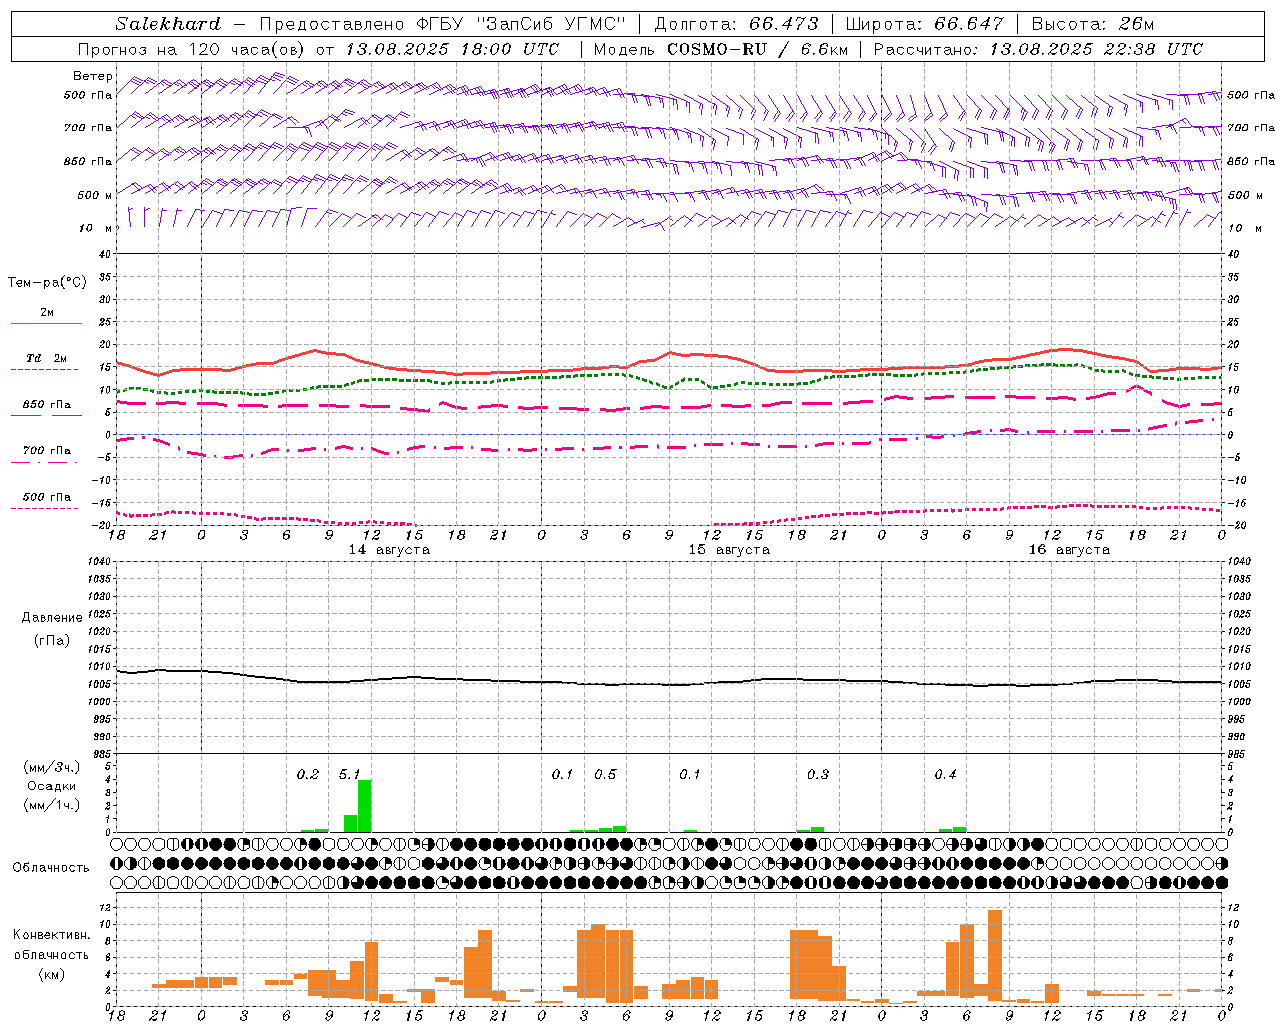This screenshot has height=1024, width=1280.
Task: Select the Давление pressure label
Action: tap(52, 618)
